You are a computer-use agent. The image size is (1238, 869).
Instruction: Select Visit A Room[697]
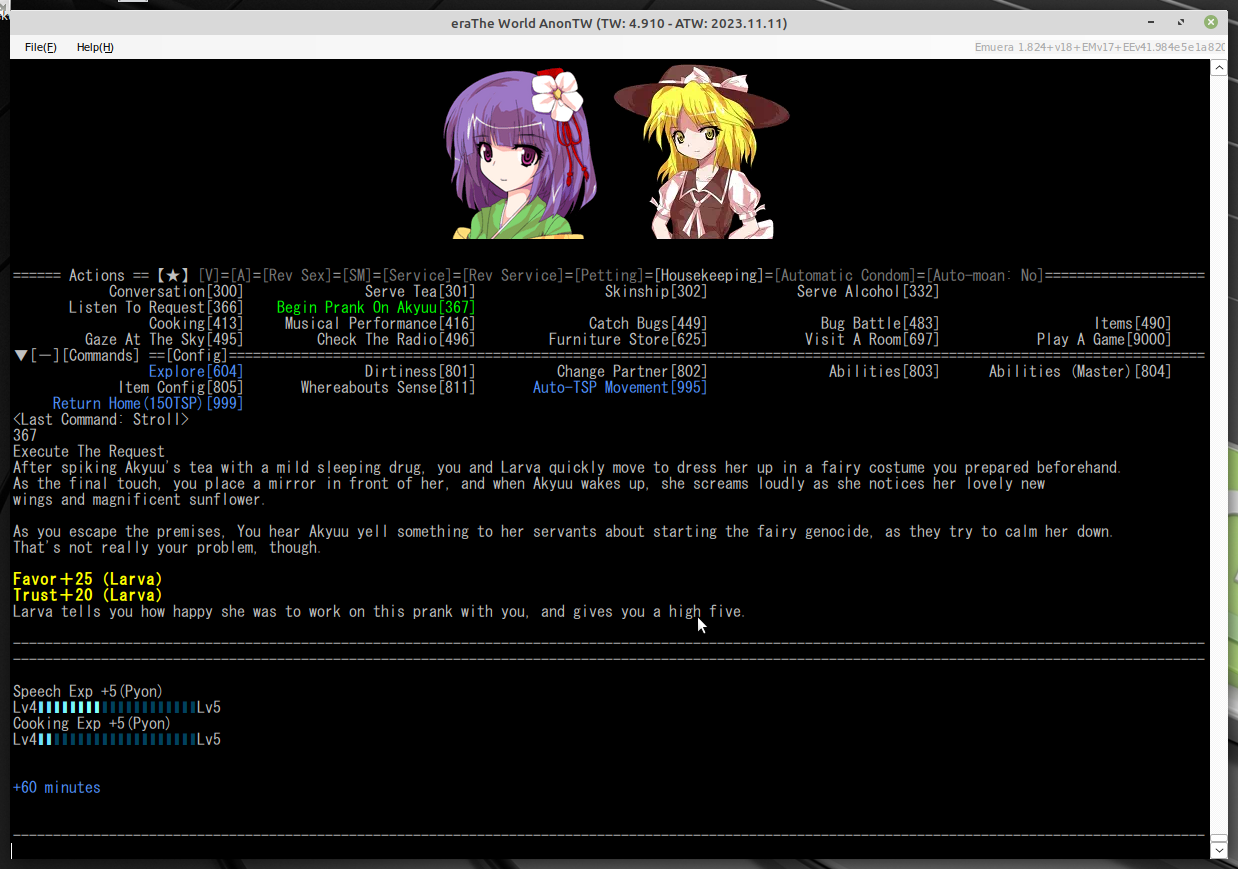point(872,340)
